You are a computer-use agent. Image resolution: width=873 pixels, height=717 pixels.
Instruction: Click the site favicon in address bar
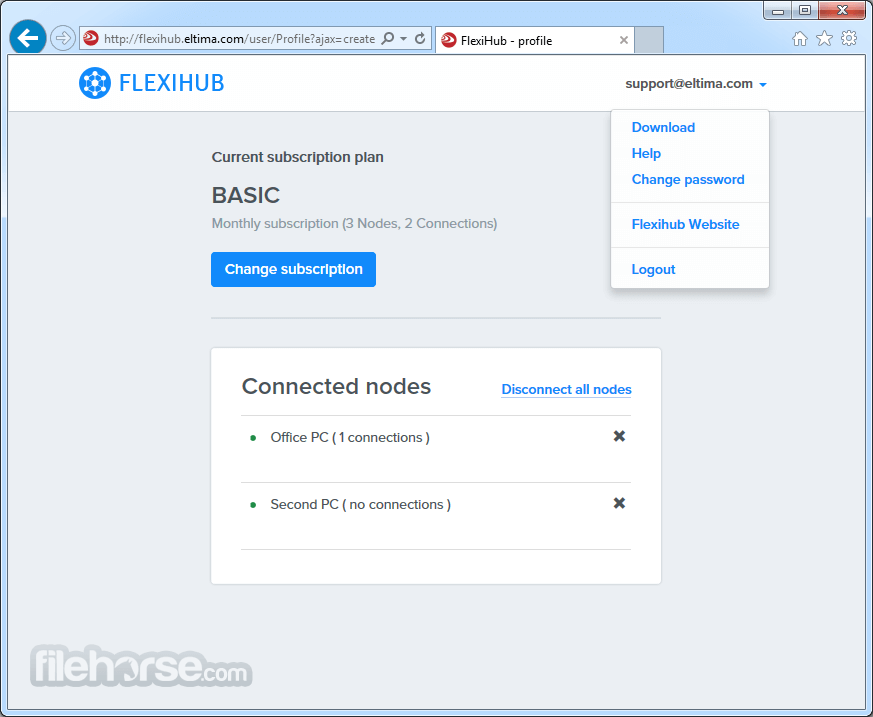[91, 38]
